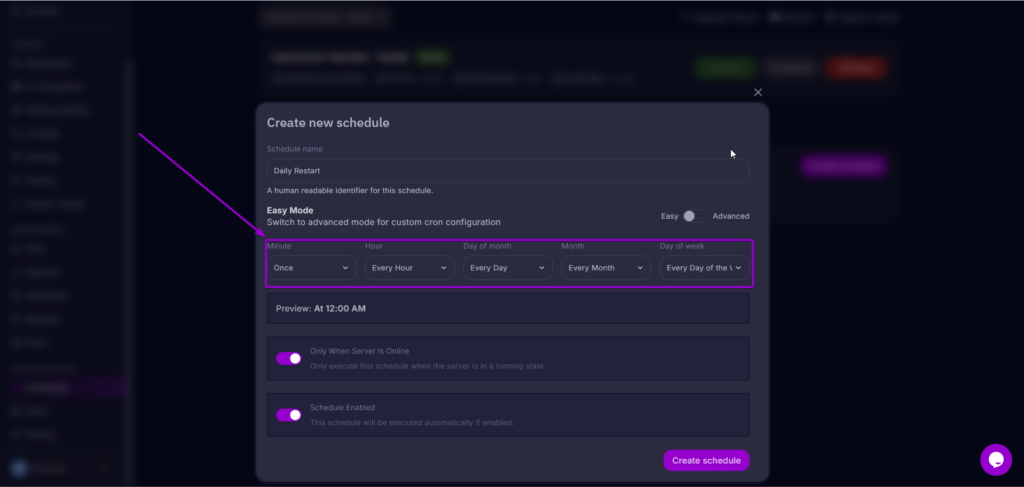Click the Create new schedule heading
This screenshot has height=487, width=1024.
pos(328,123)
